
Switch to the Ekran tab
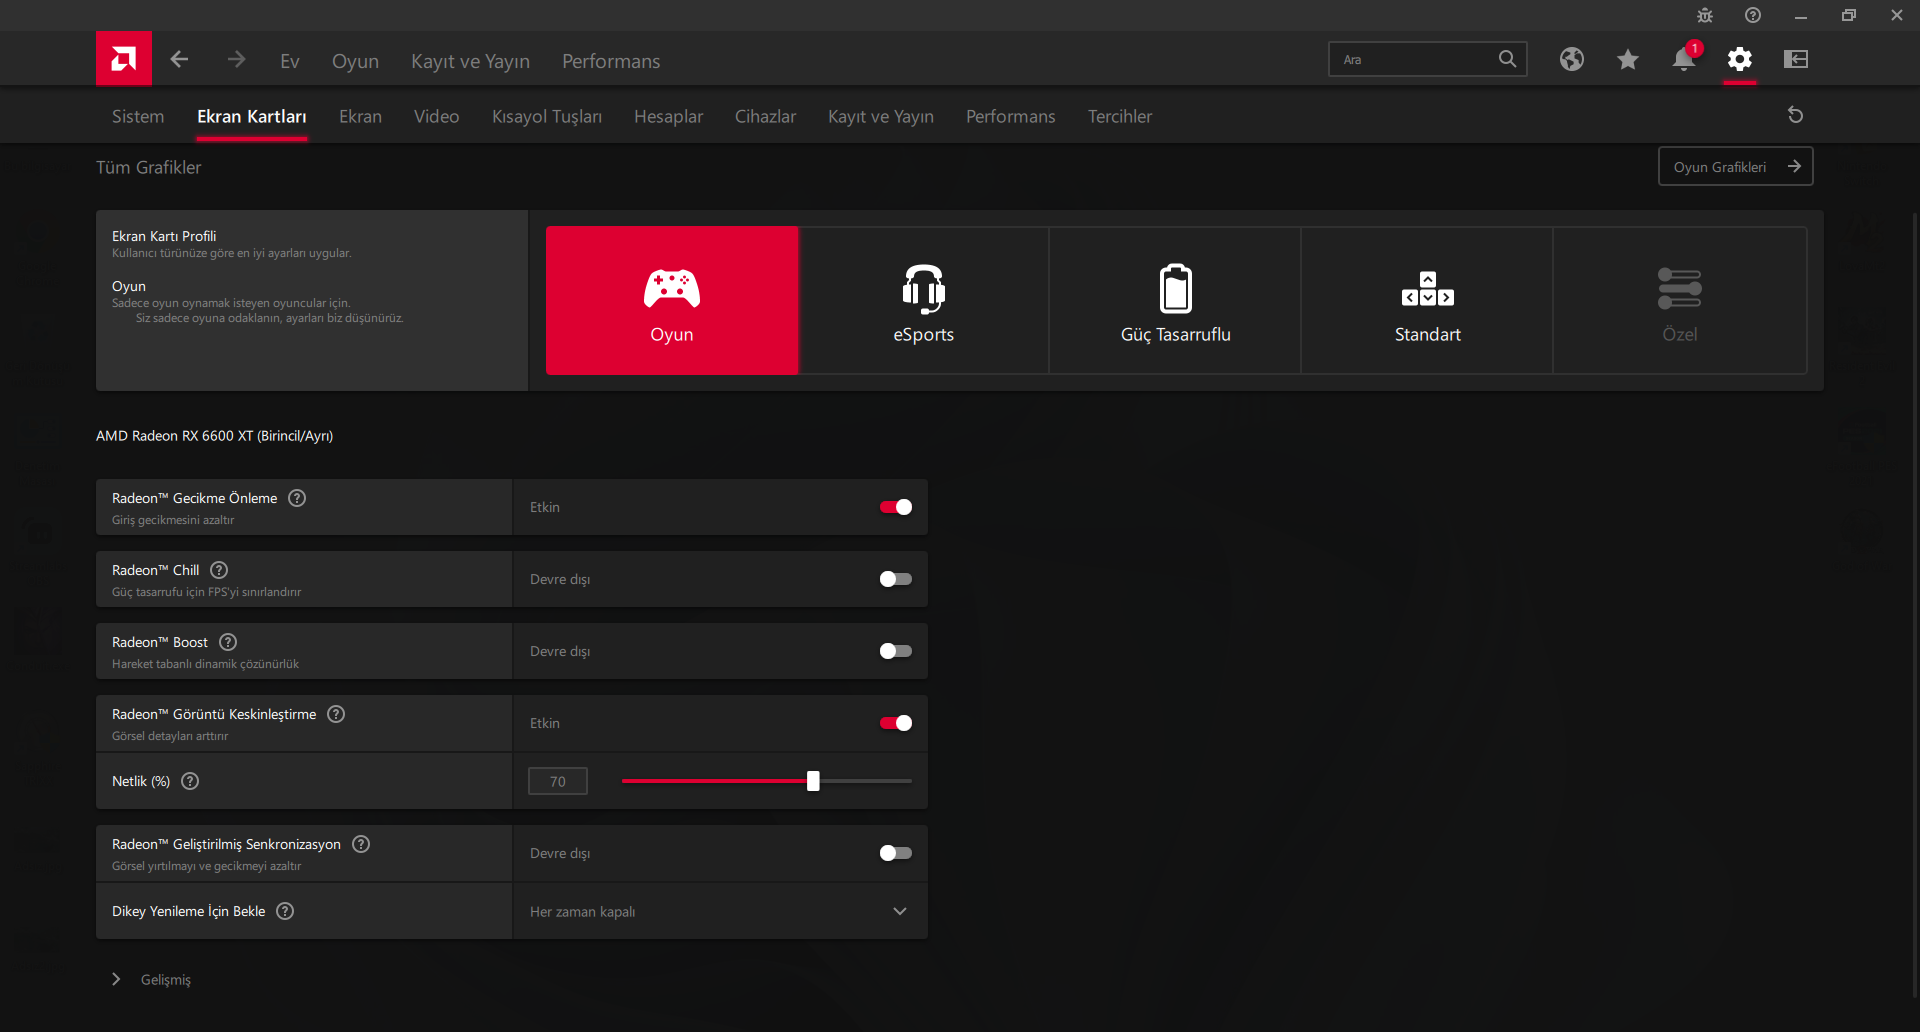(x=360, y=116)
